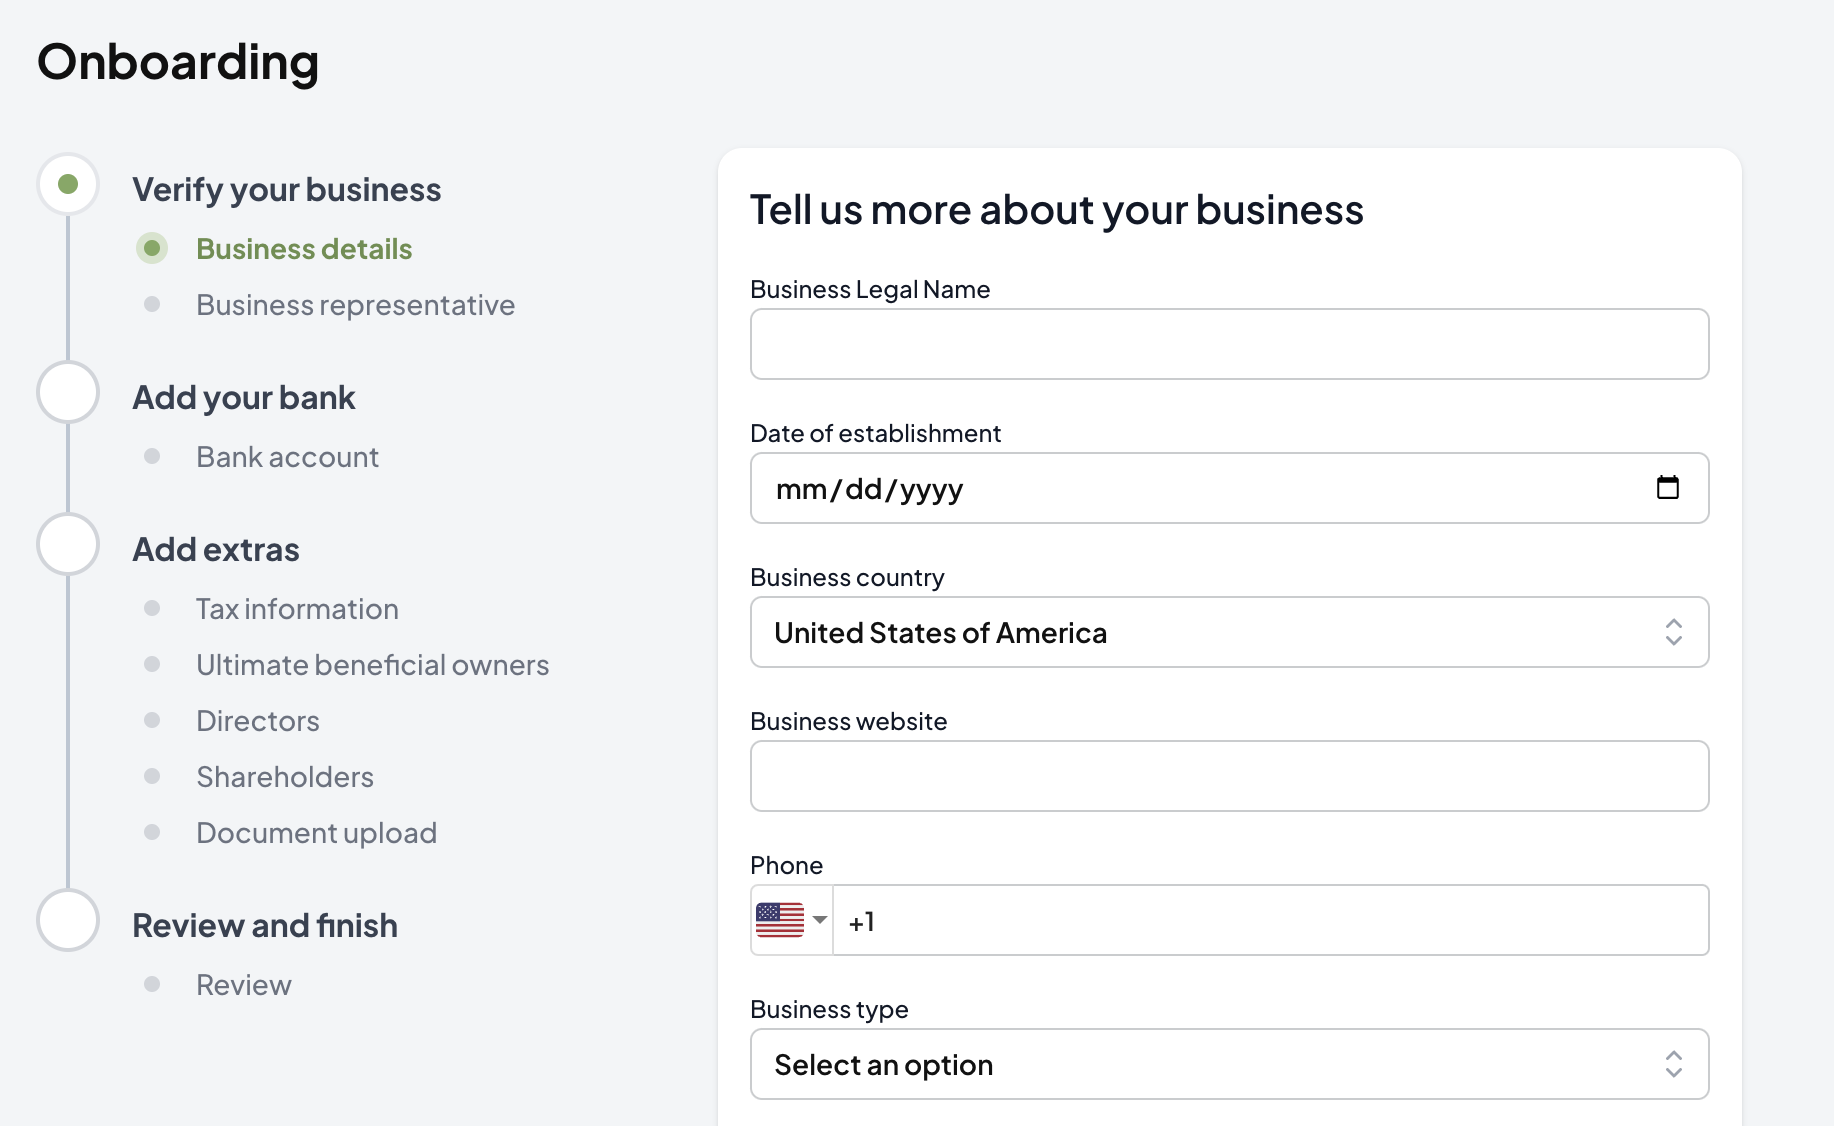
Task: Click the Business country label
Action: 847,577
